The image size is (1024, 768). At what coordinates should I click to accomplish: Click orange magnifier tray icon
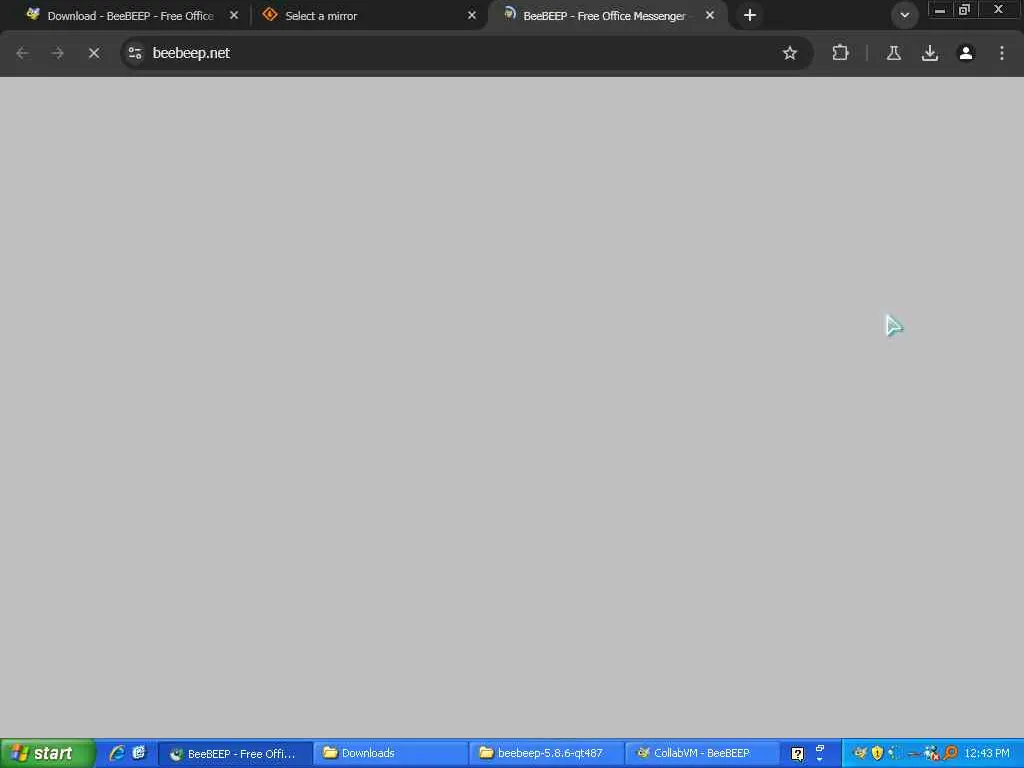point(951,753)
